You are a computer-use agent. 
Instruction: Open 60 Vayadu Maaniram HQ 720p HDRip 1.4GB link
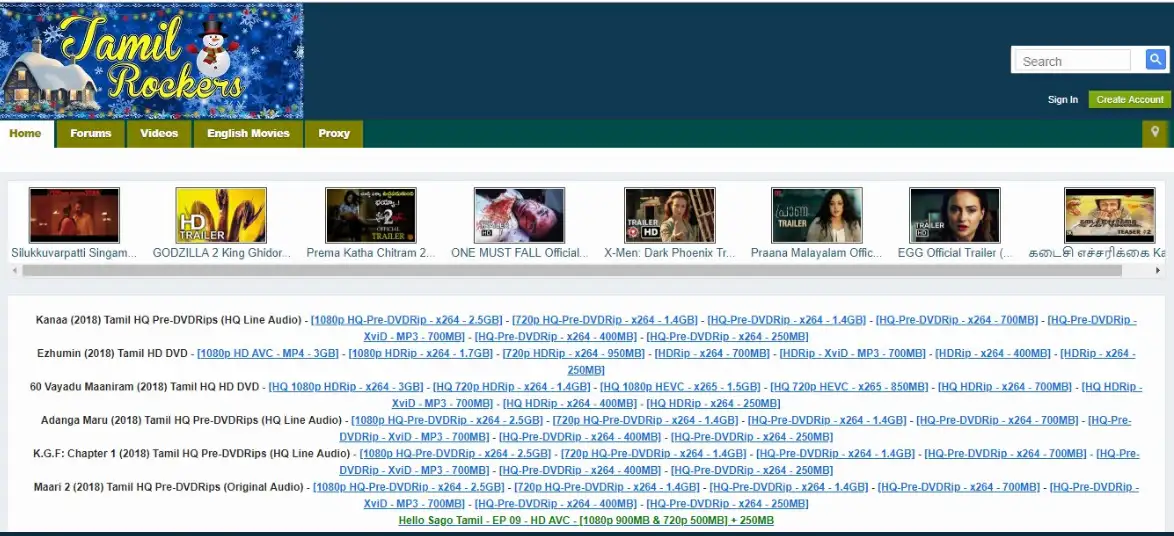pyautogui.click(x=512, y=387)
